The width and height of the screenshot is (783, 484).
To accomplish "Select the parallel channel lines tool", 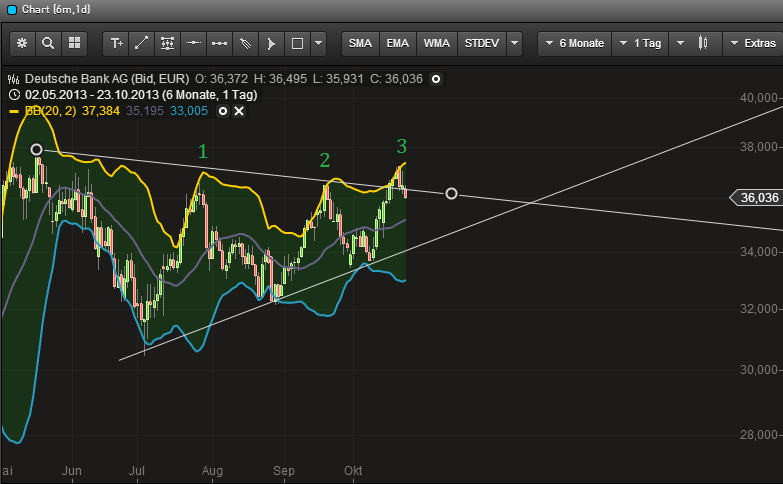I will point(246,43).
